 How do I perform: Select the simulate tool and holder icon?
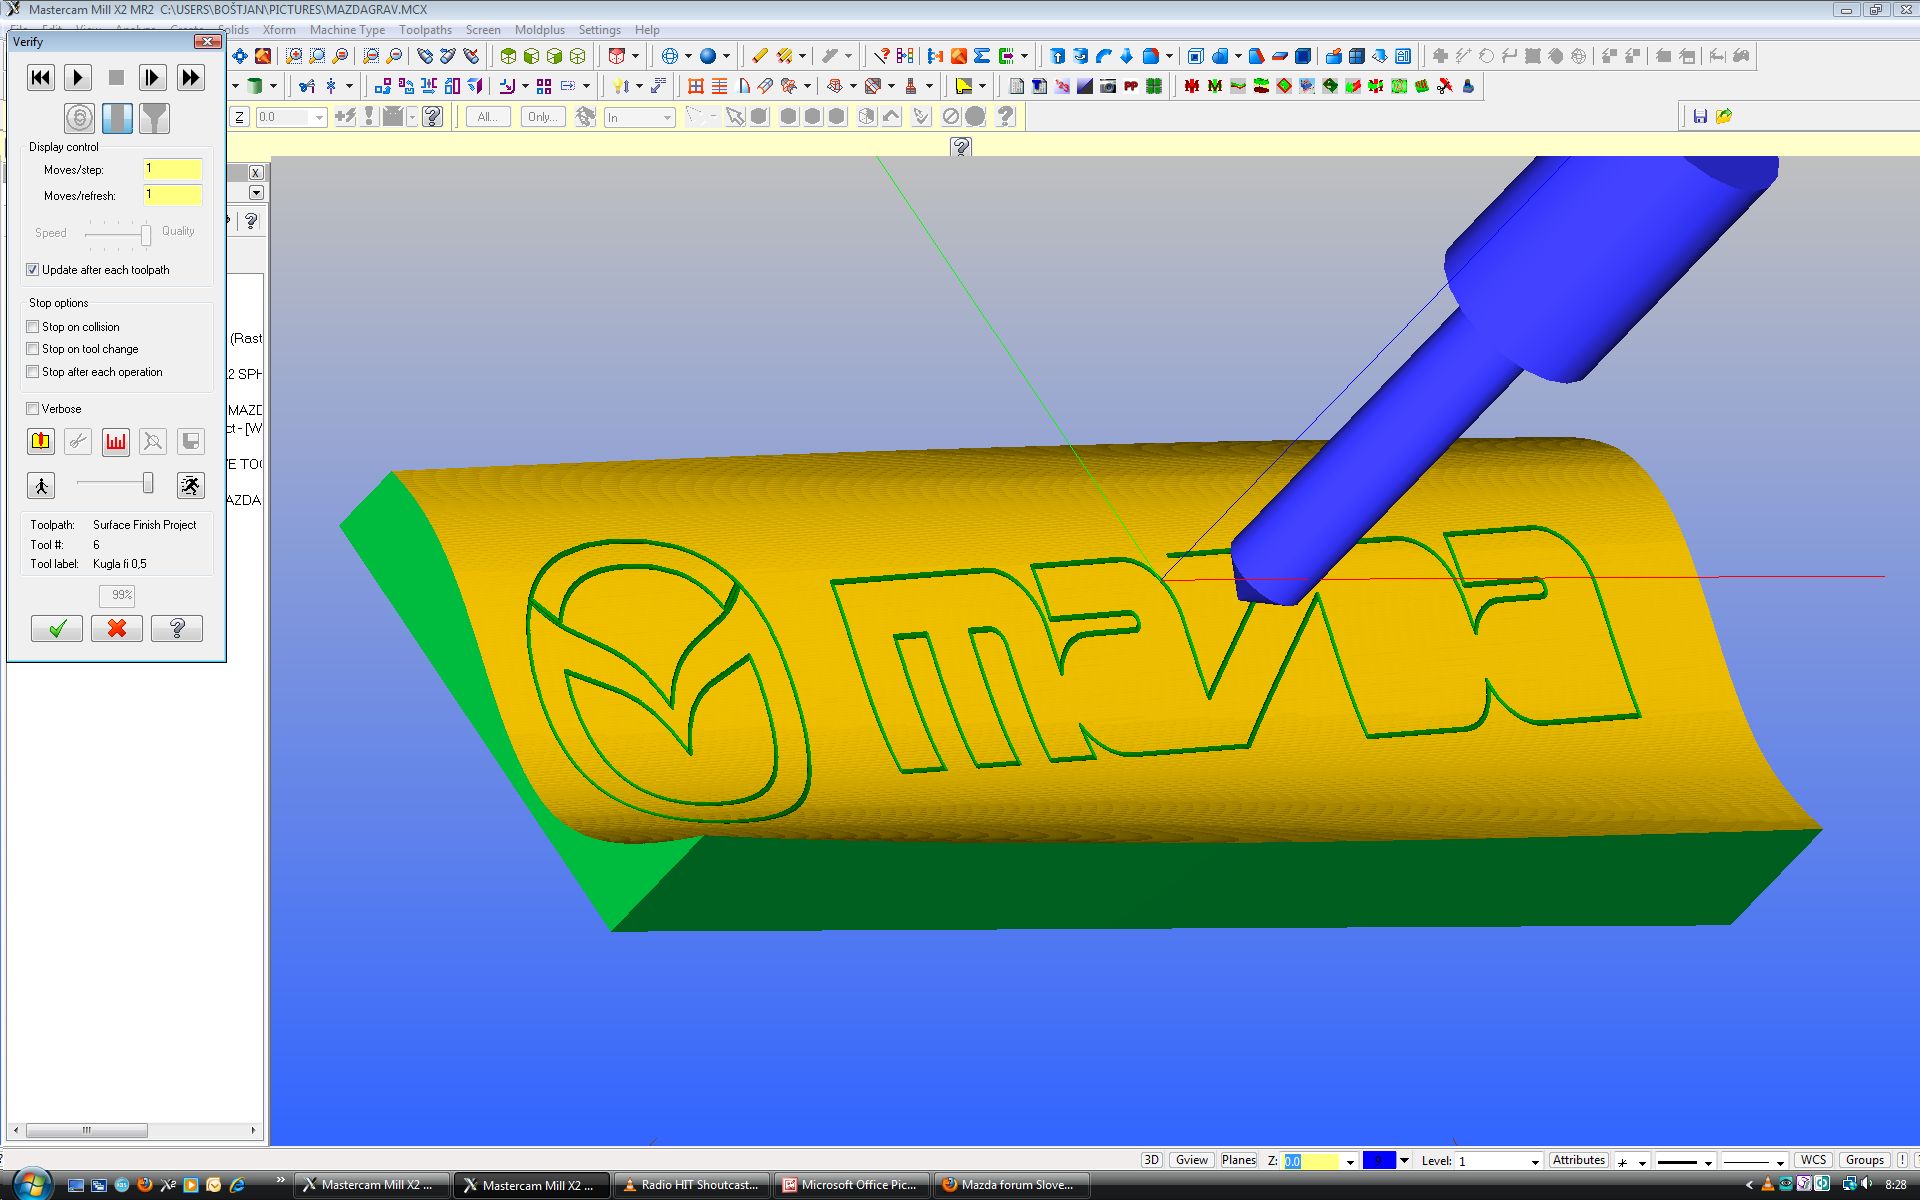(154, 118)
